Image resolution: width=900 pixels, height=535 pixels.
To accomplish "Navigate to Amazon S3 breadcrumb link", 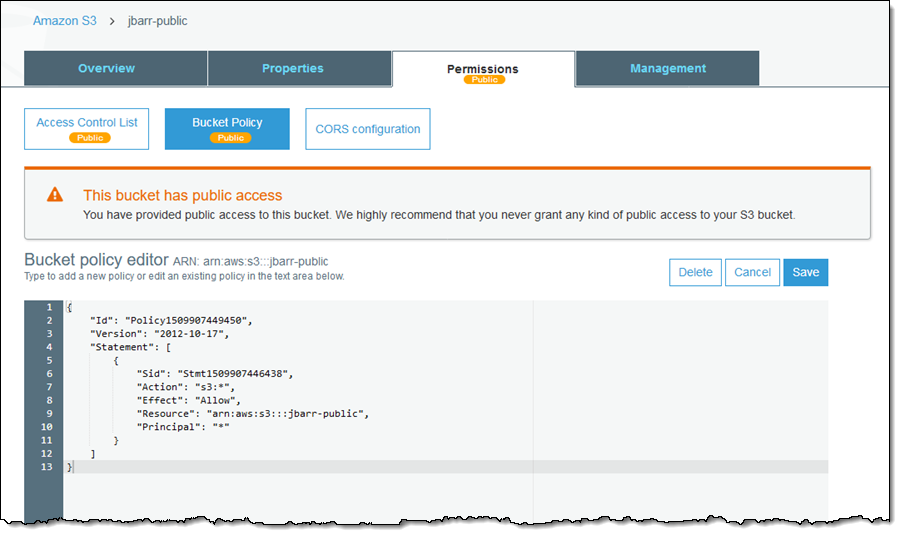I will [65, 20].
